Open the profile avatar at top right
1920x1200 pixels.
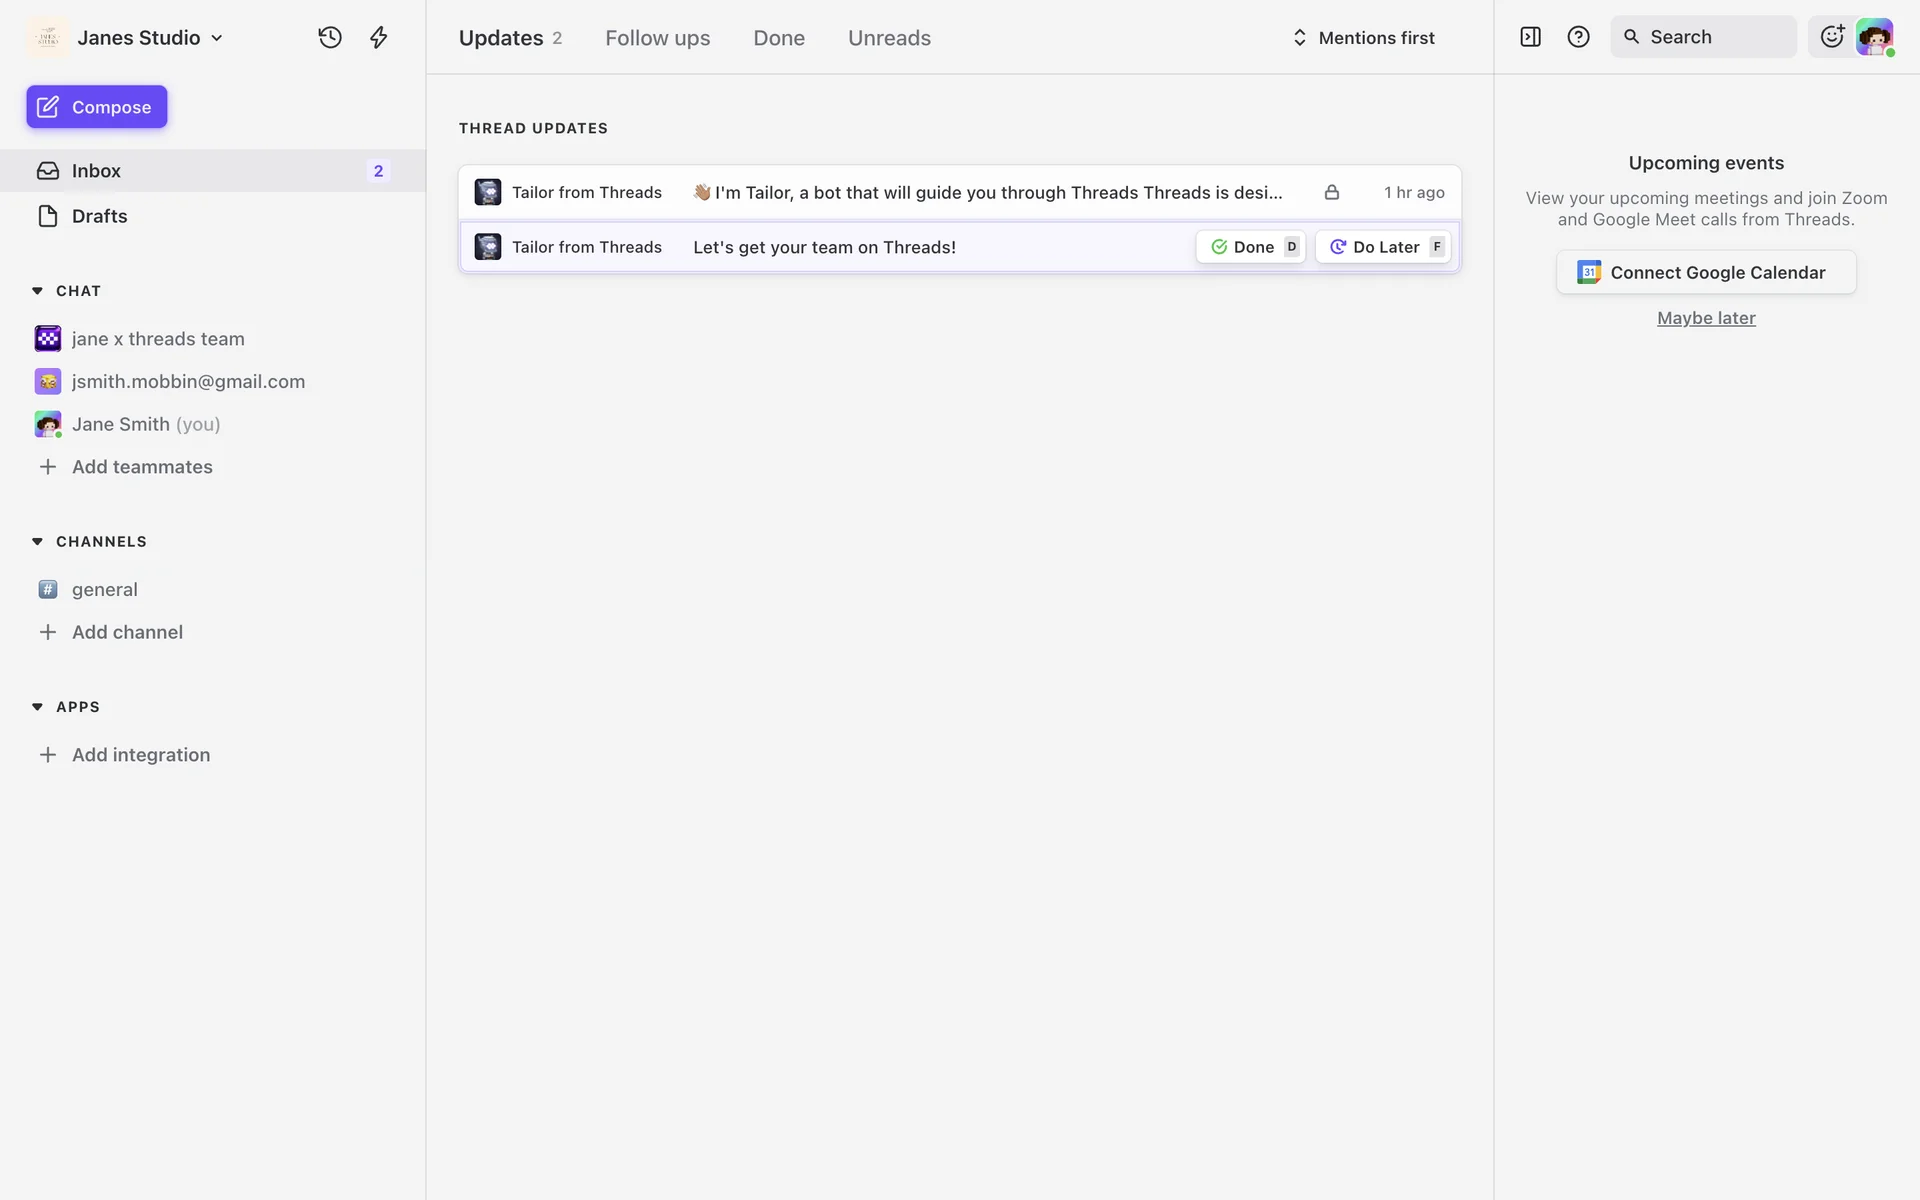coord(1874,37)
